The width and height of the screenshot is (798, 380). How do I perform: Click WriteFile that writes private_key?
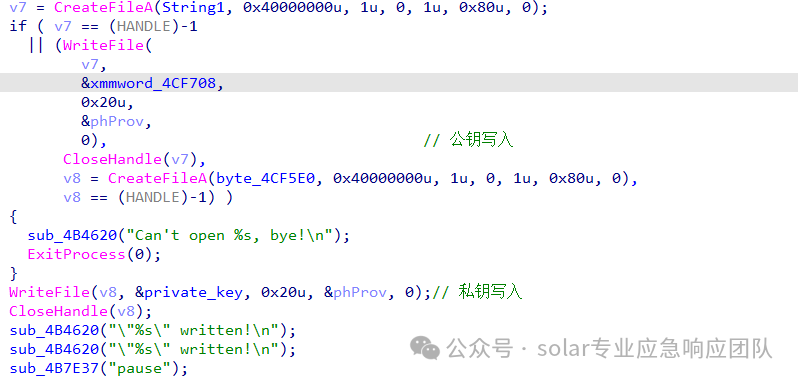(x=50, y=292)
